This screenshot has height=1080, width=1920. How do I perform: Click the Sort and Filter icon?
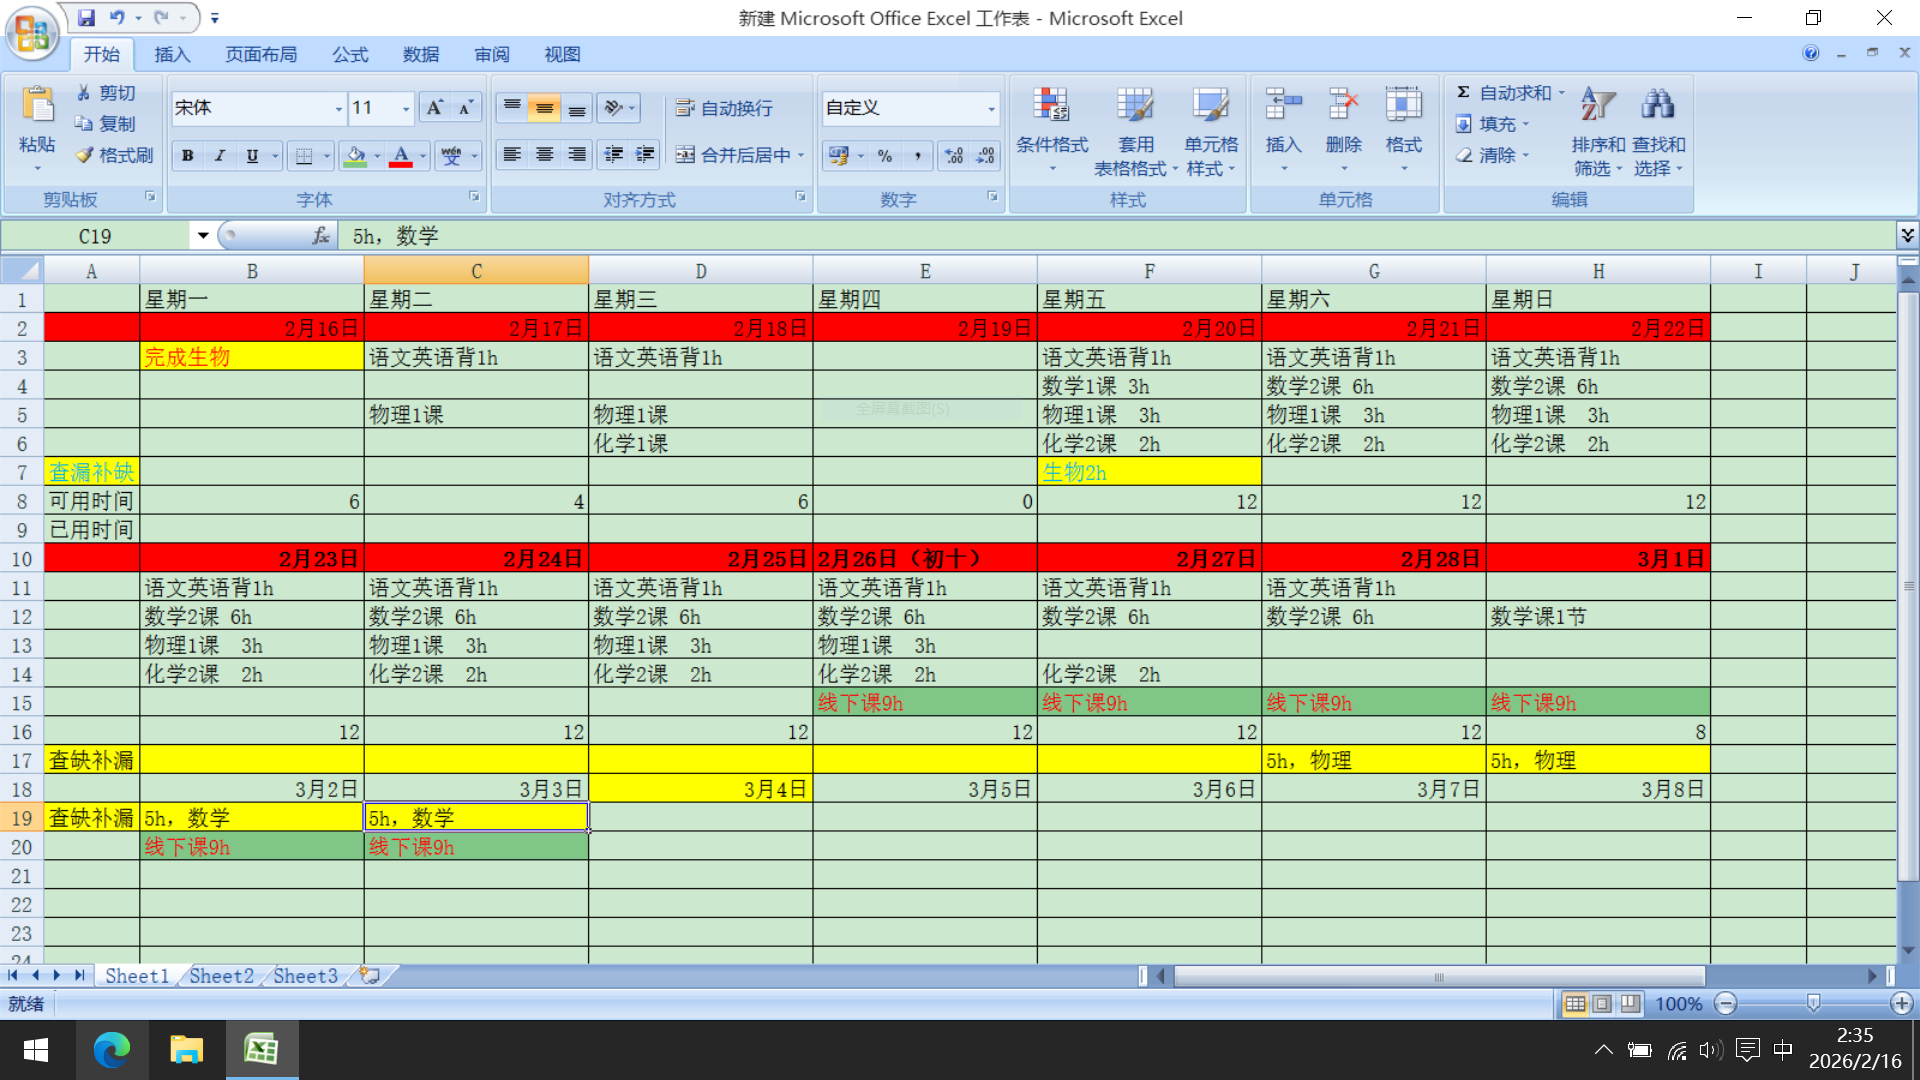point(1597,105)
